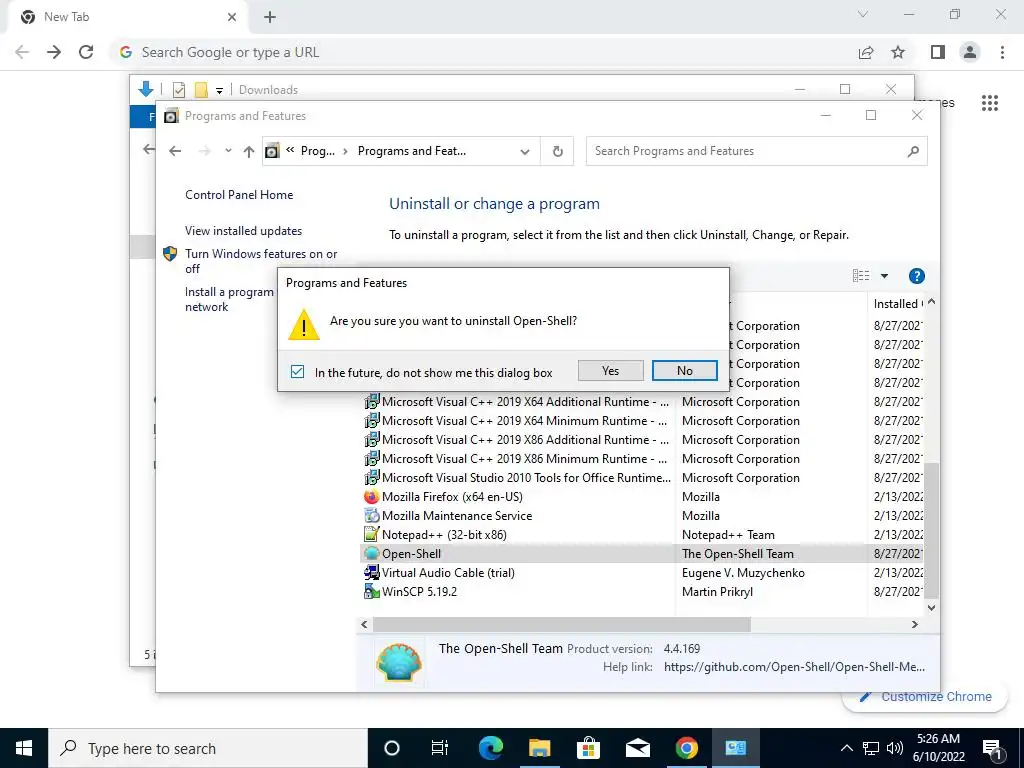Viewport: 1024px width, 768px height.
Task: Select the Virtual Audio Cable icon
Action: [x=372, y=573]
